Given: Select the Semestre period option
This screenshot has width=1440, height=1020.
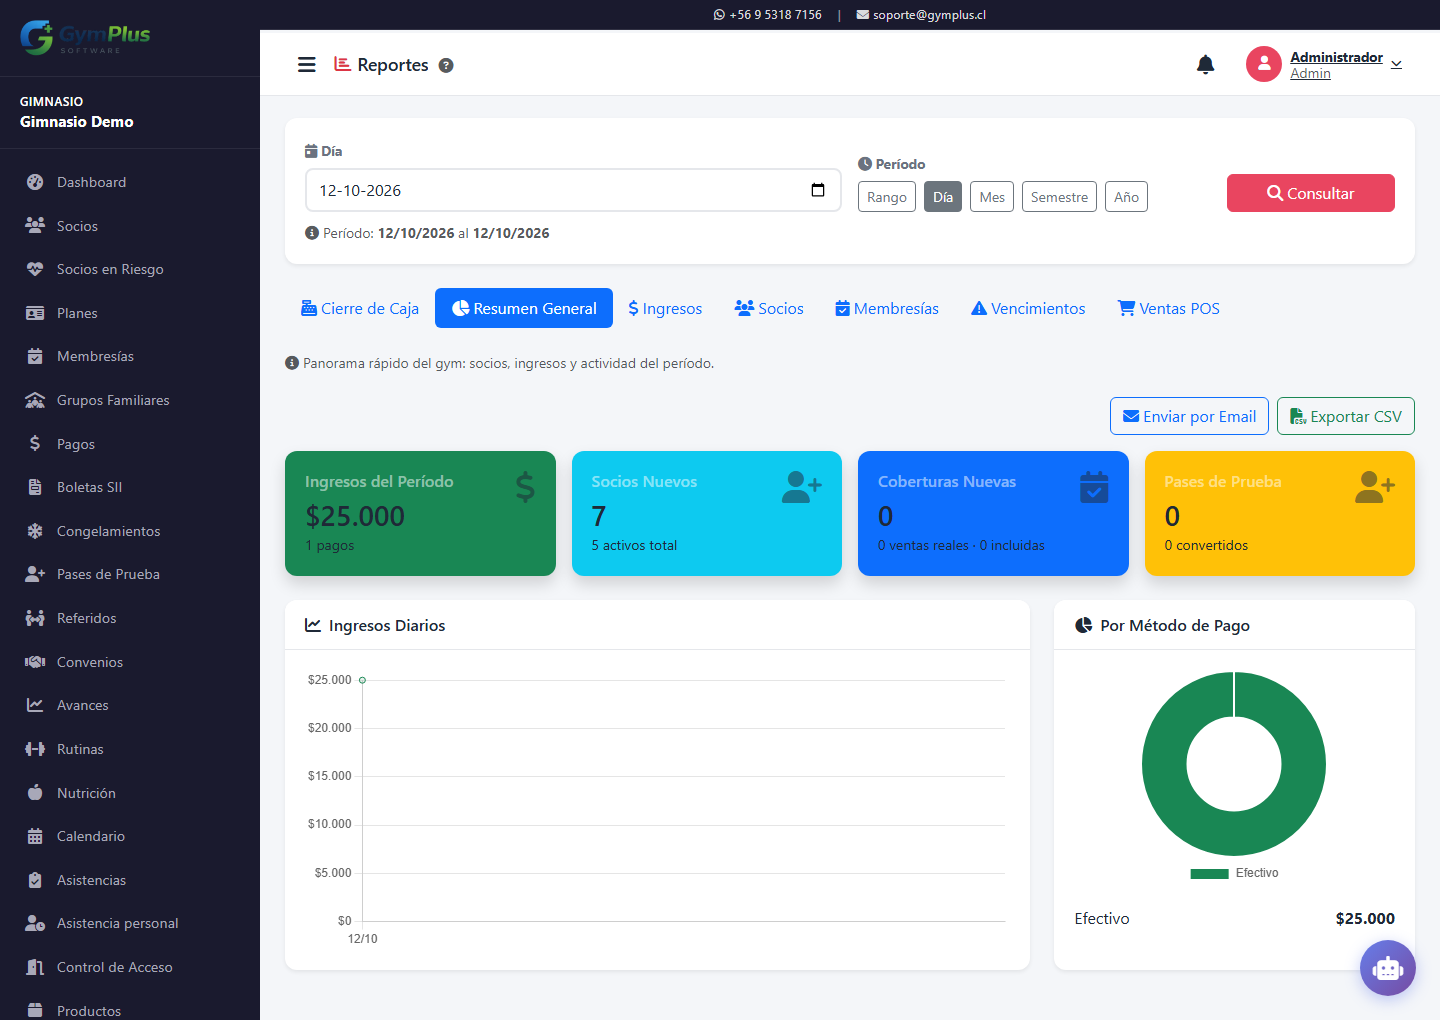Looking at the screenshot, I should (1059, 197).
